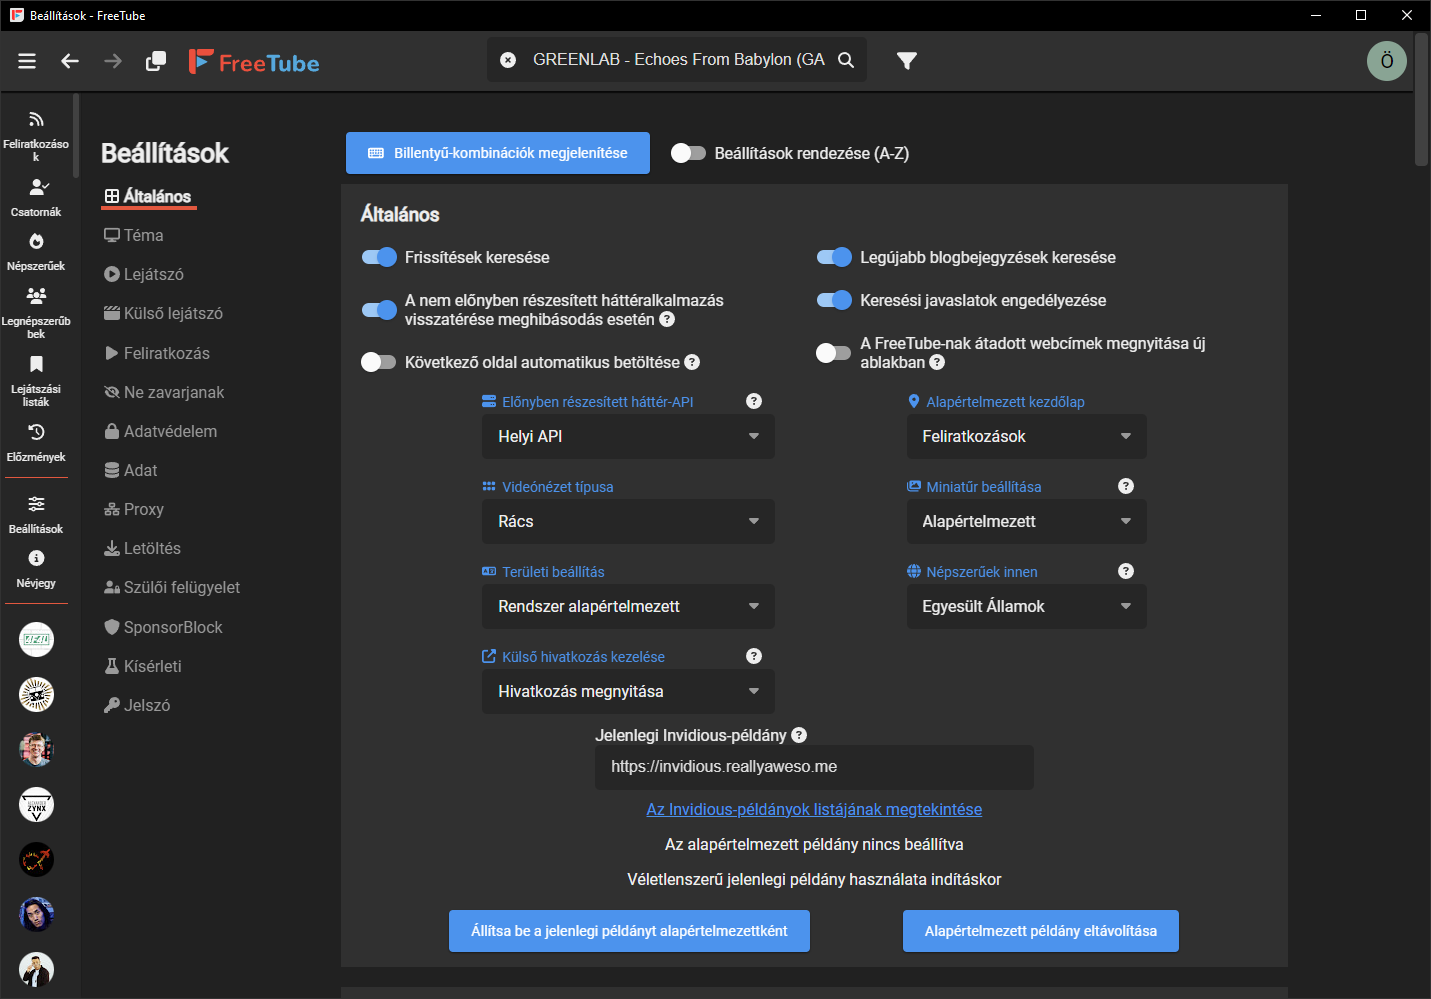Viewport: 1431px width, 999px height.
Task: Enable webcímek megnyitása új ablakban
Action: coord(834,353)
